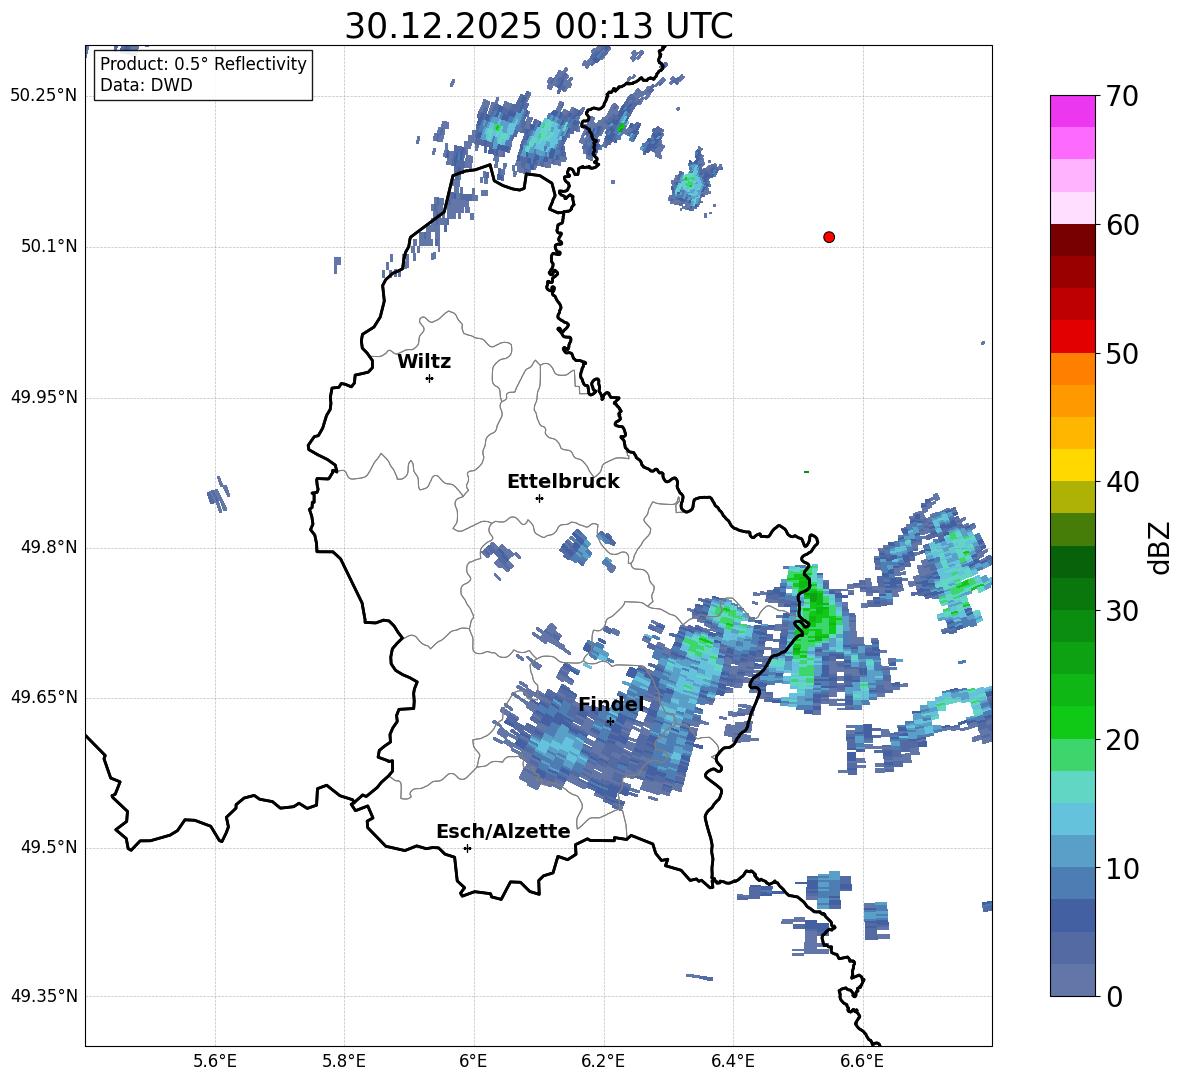
Task: Click the 40 label on the colorbar
Action: click(x=1121, y=482)
